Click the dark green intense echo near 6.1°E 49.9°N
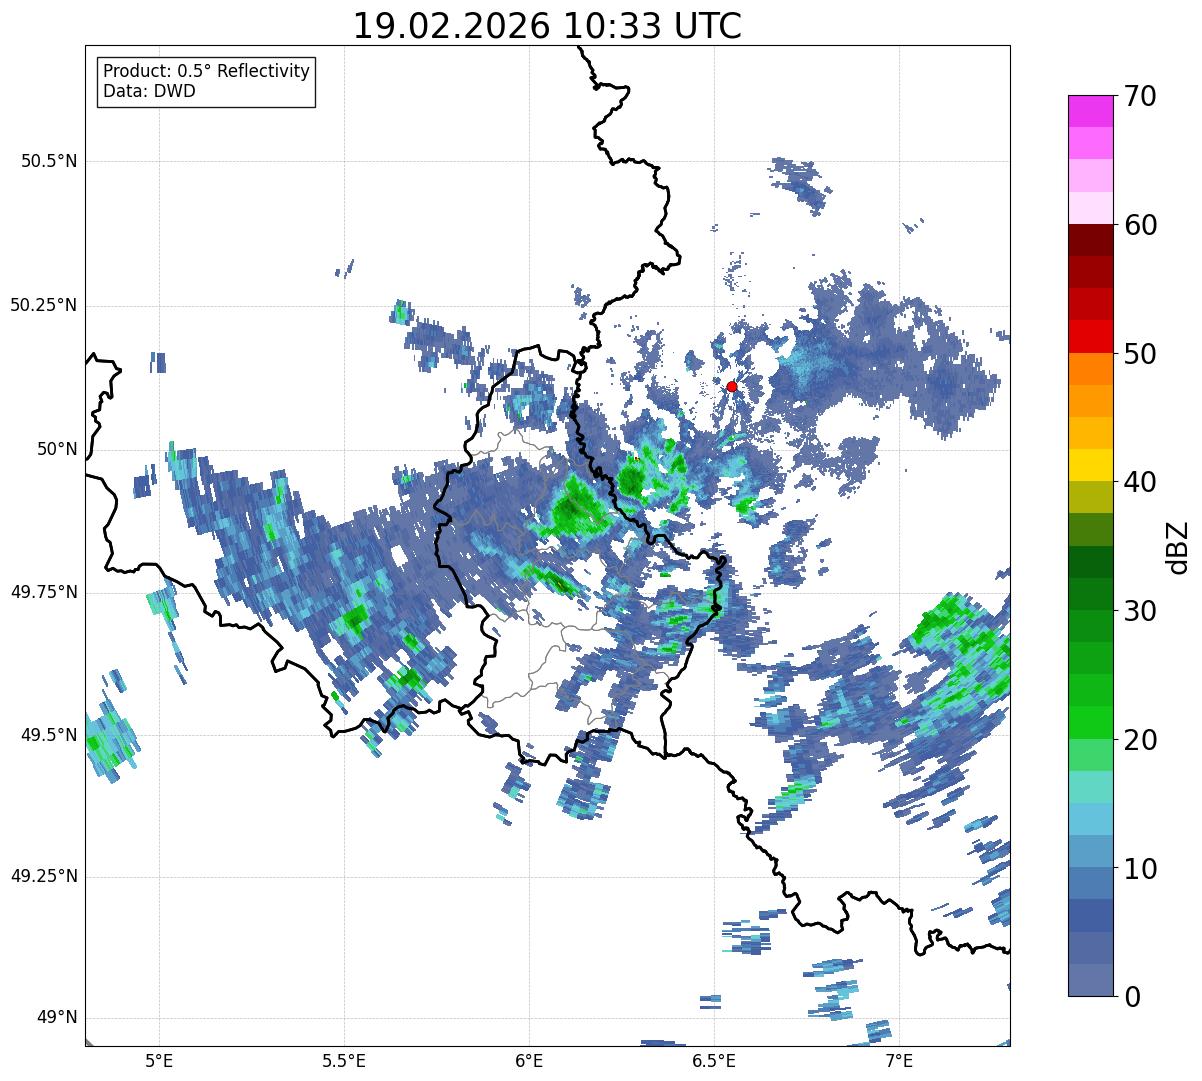The image size is (1202, 1081). point(575,507)
